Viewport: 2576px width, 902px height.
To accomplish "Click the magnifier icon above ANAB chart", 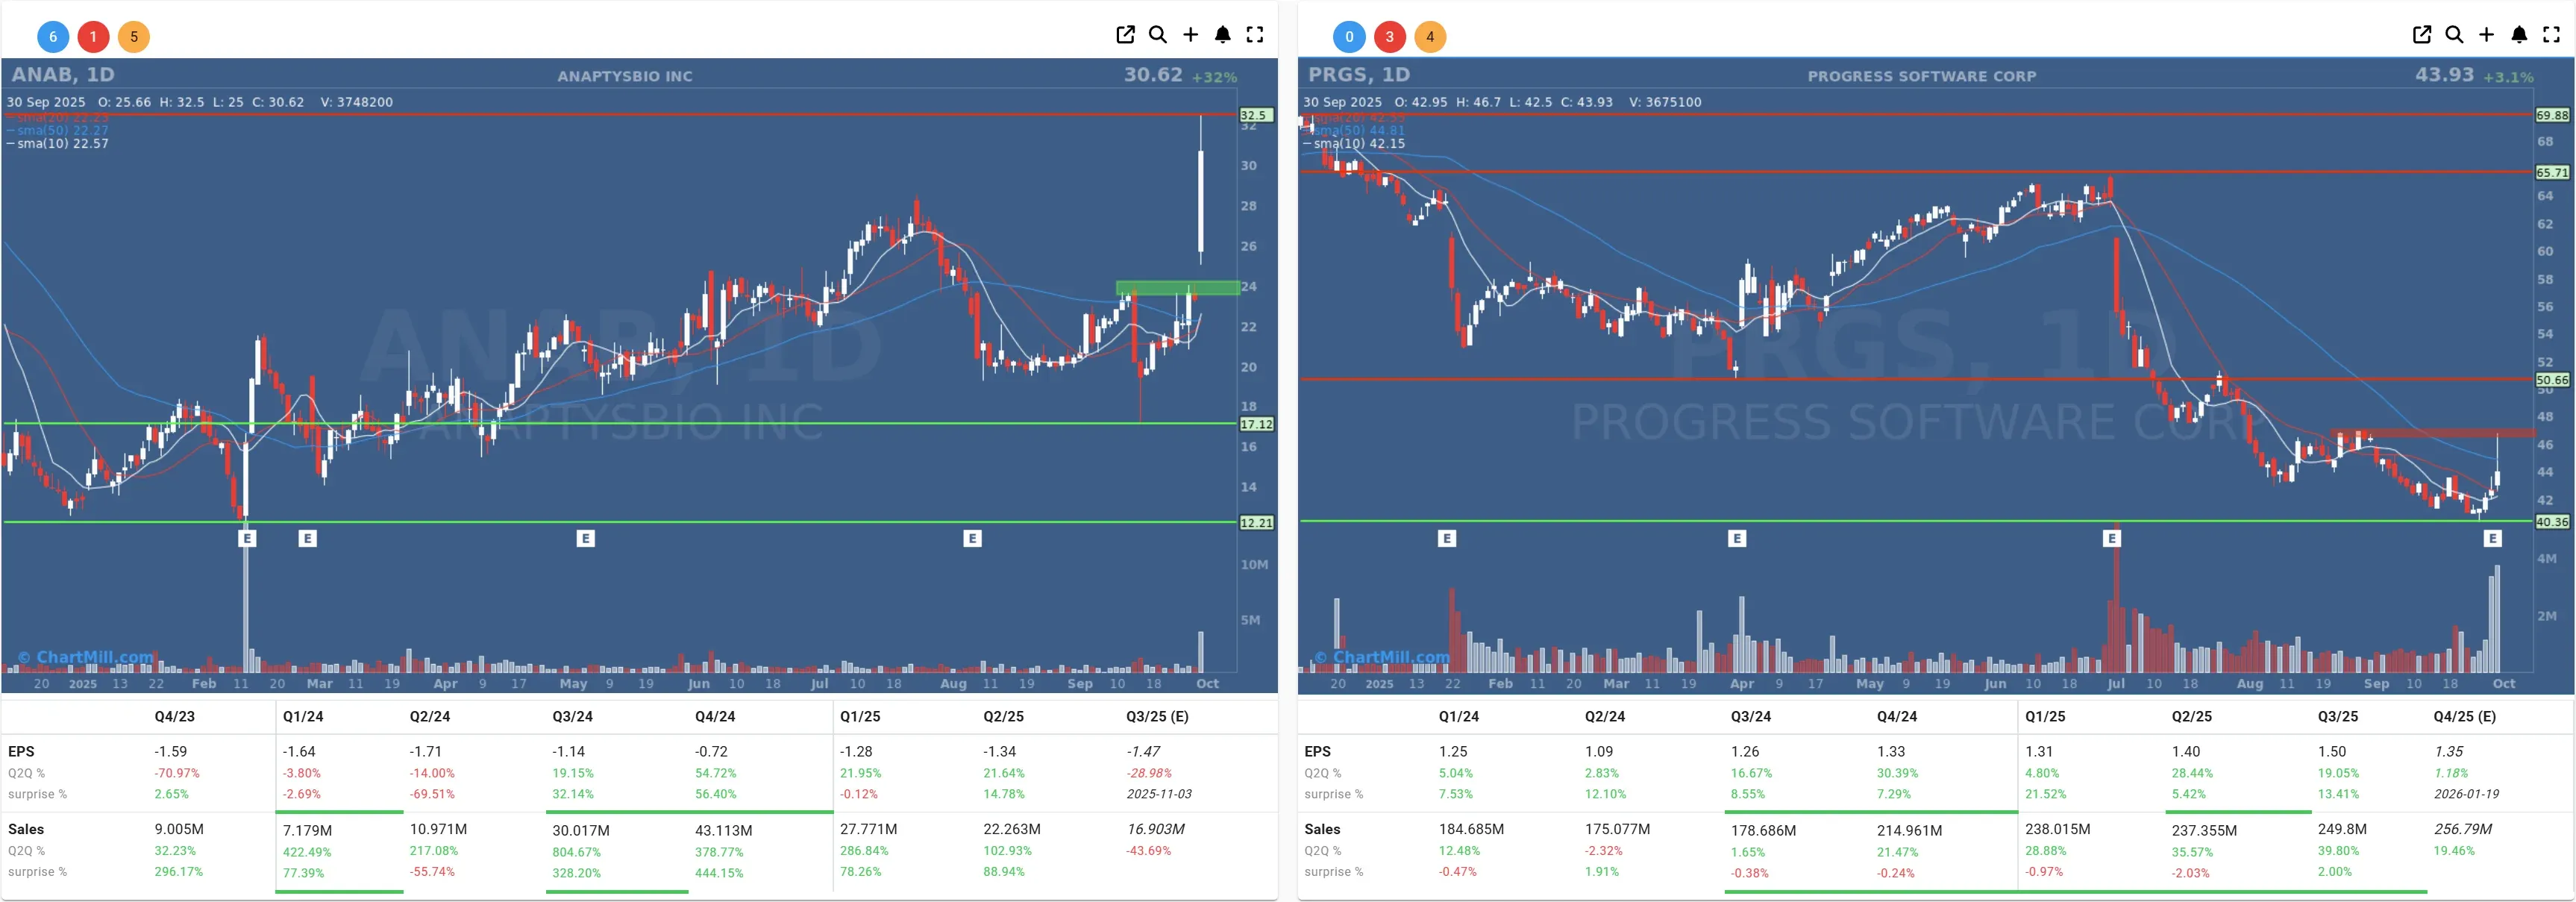I will (x=1158, y=35).
